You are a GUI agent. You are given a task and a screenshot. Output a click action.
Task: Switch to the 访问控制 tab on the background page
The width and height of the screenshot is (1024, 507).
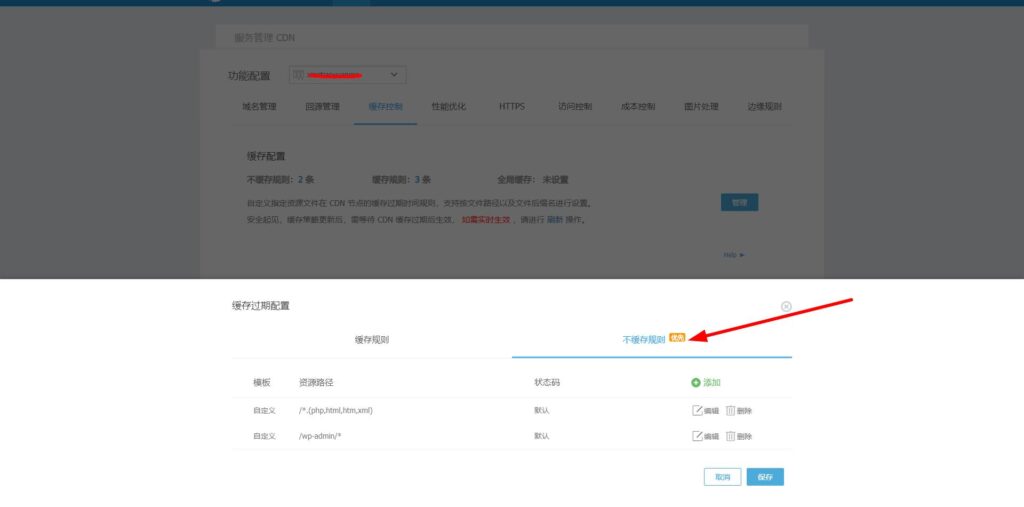click(x=575, y=106)
